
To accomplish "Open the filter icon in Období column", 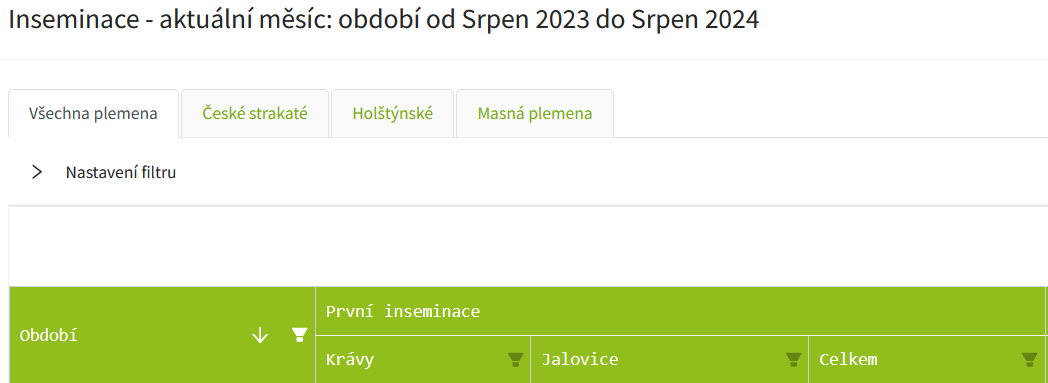I will [300, 336].
